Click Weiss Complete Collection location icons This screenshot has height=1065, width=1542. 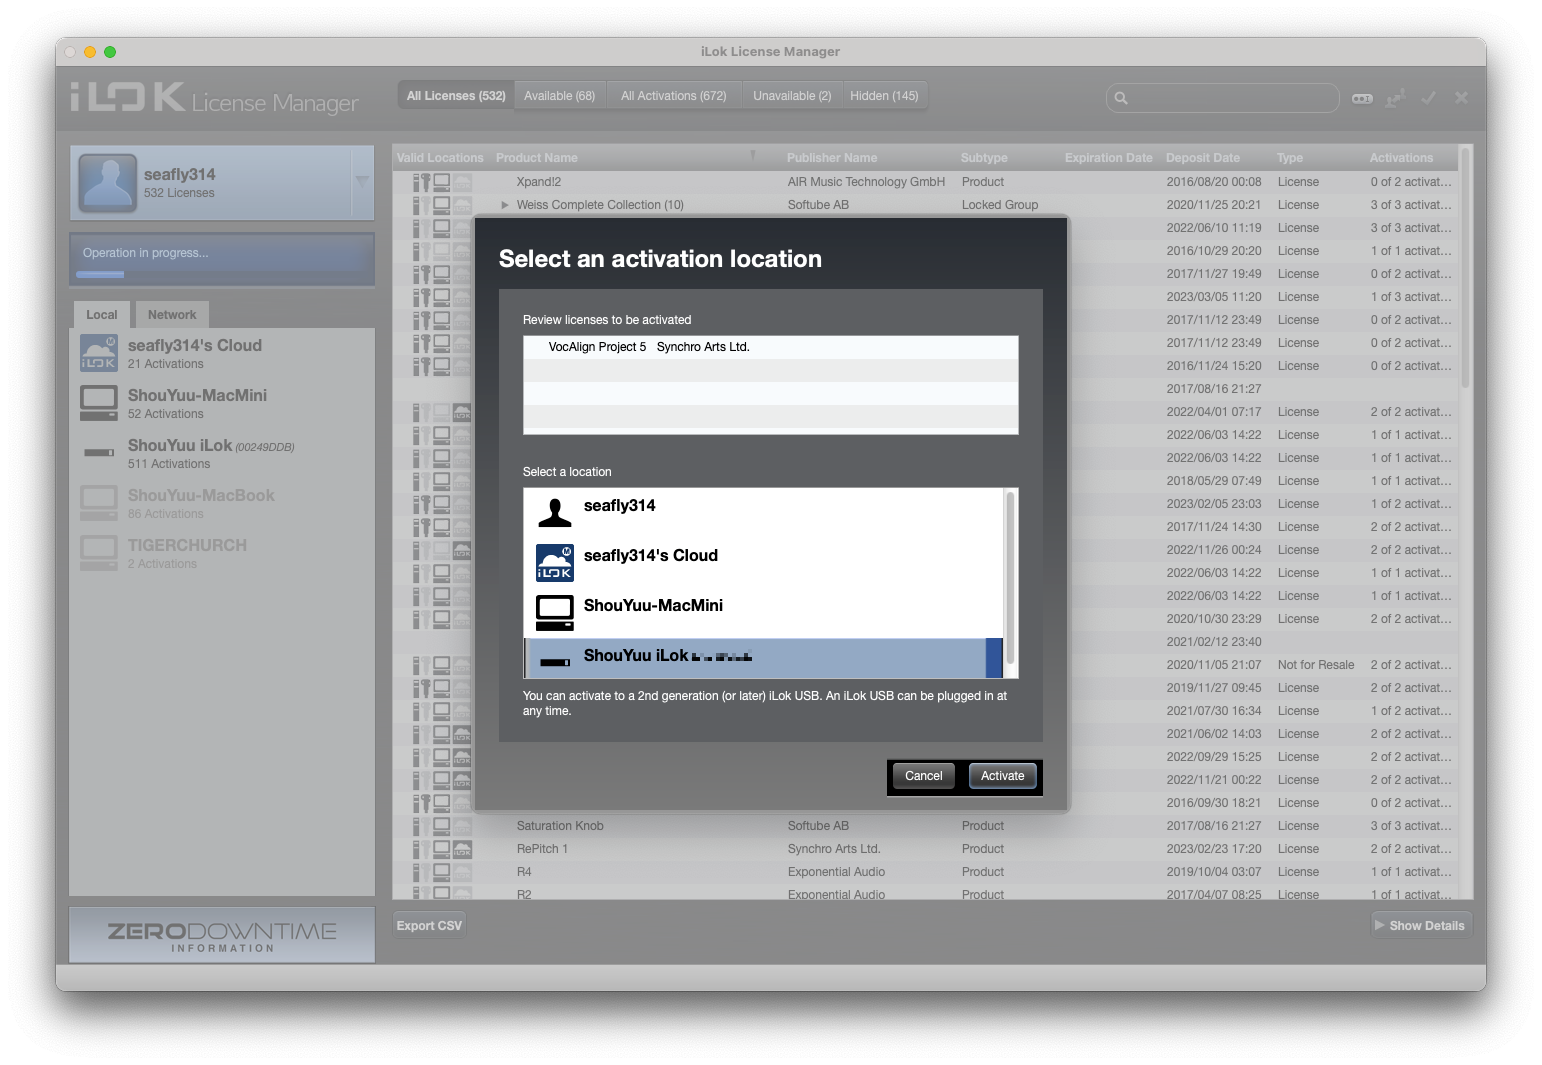click(x=442, y=205)
